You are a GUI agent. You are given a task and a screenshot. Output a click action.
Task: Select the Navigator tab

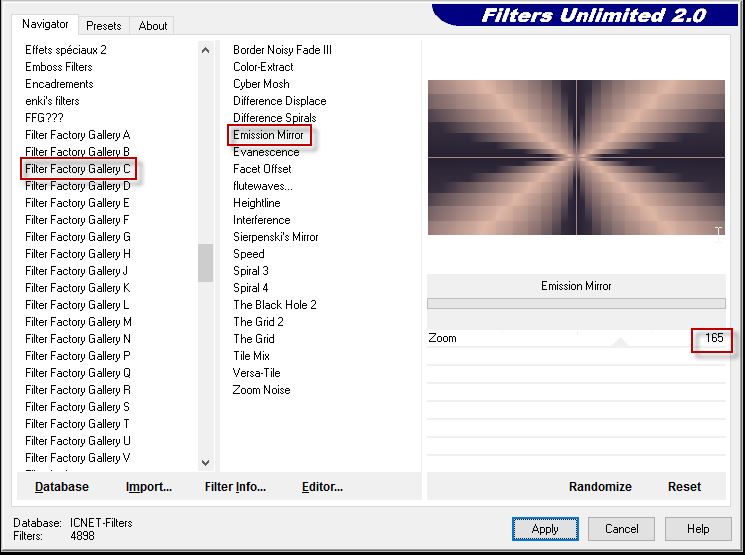[x=46, y=24]
